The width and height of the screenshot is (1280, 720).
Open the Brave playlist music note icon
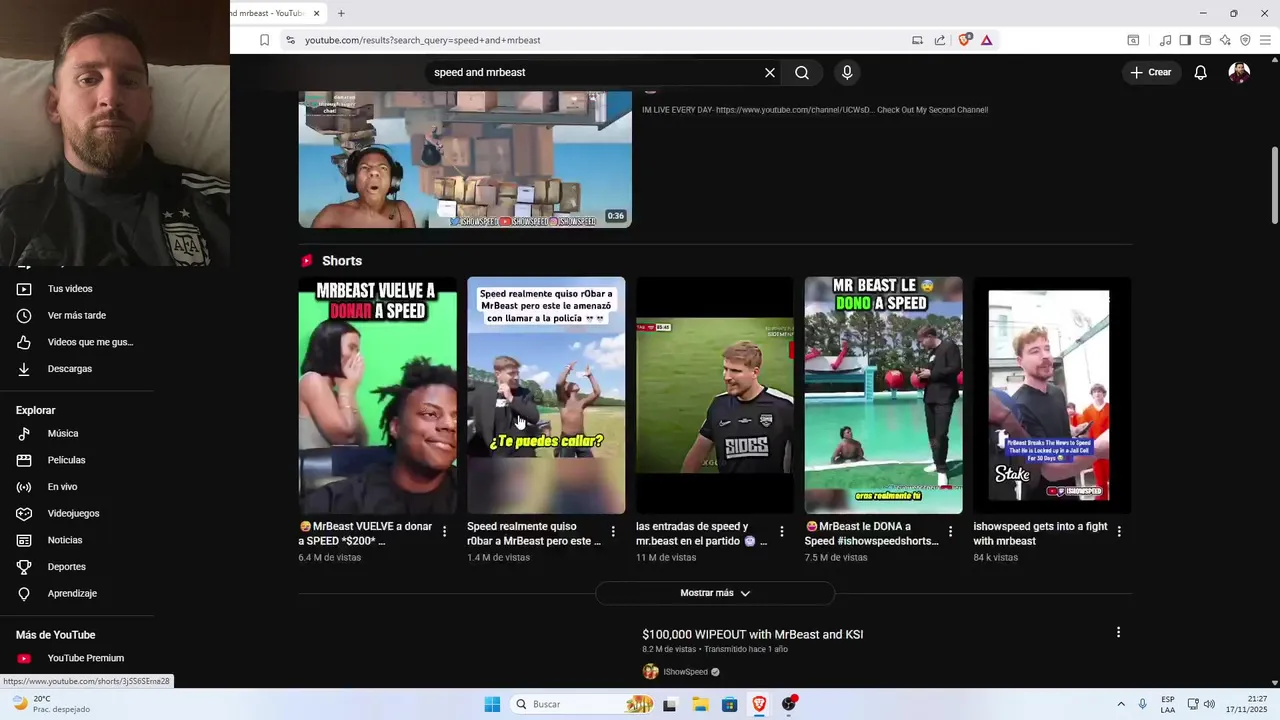1165,40
